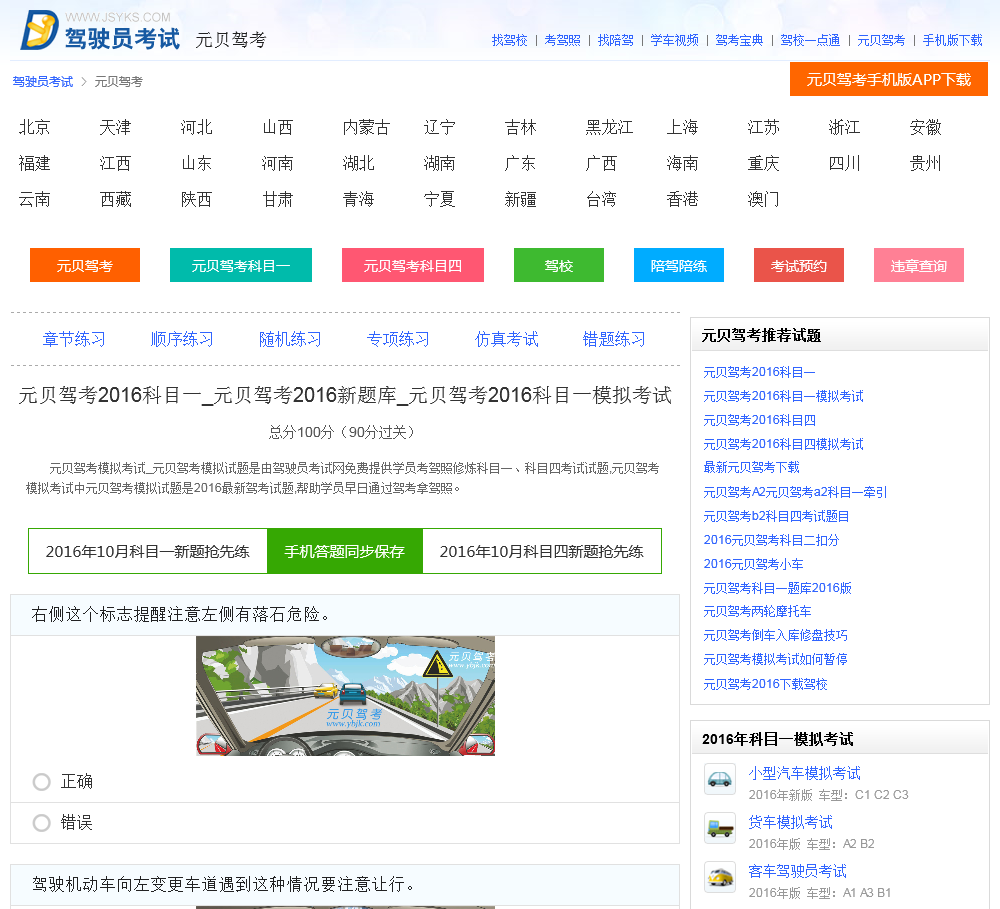Open the 元贝驾考两轮摩托车 link

pos(757,611)
